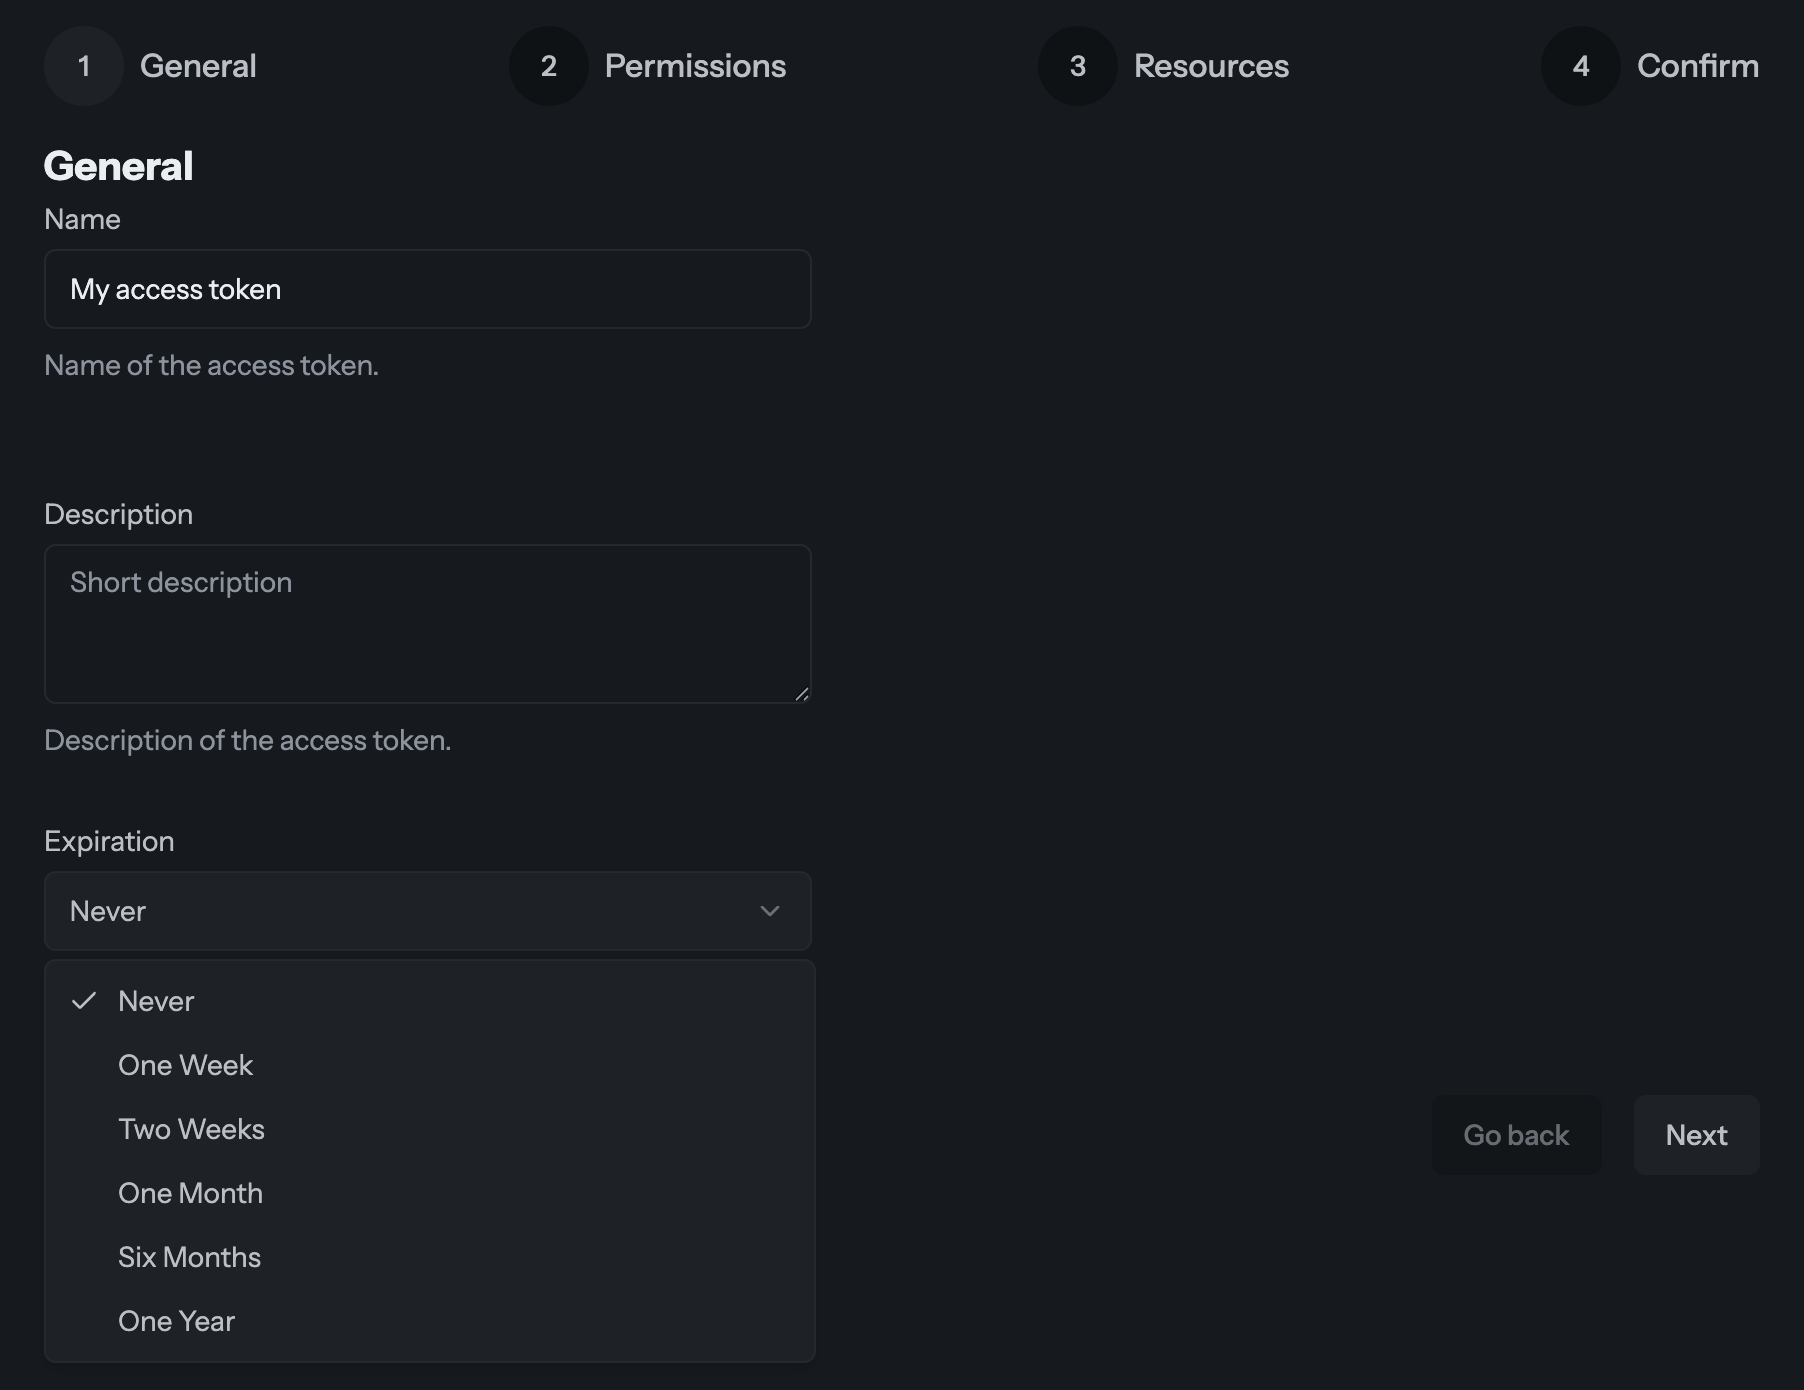Screen dimensions: 1804x1390
Task: Click inside the Name field containing My access token
Action: 427,289
